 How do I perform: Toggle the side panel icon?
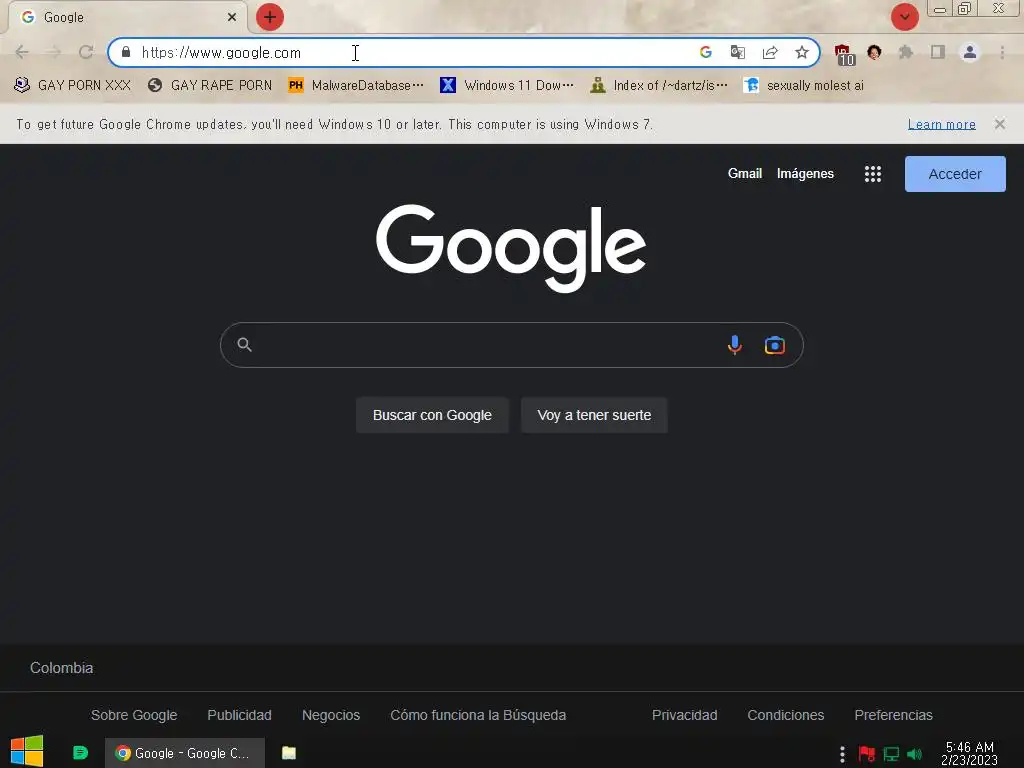pos(938,52)
